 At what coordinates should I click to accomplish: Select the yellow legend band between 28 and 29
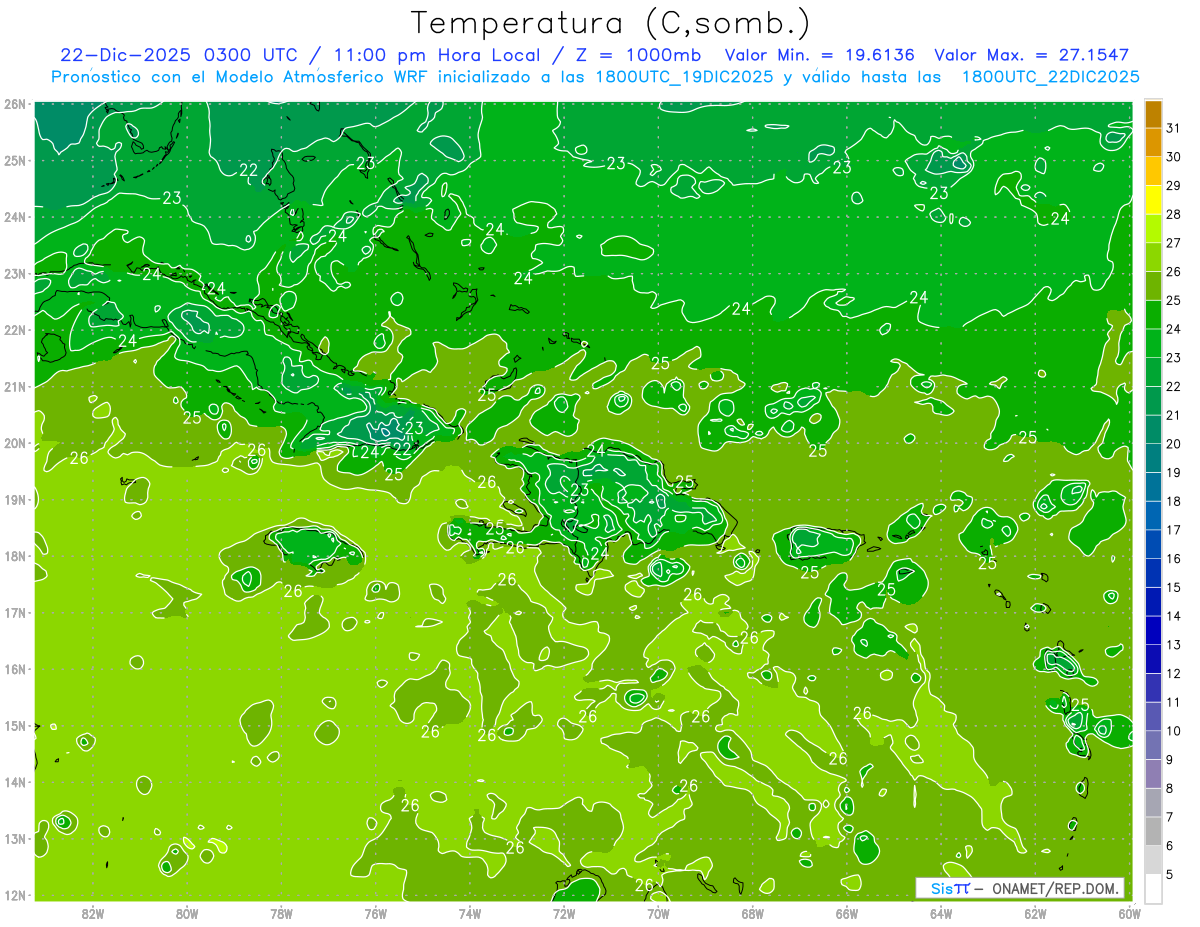(1153, 200)
